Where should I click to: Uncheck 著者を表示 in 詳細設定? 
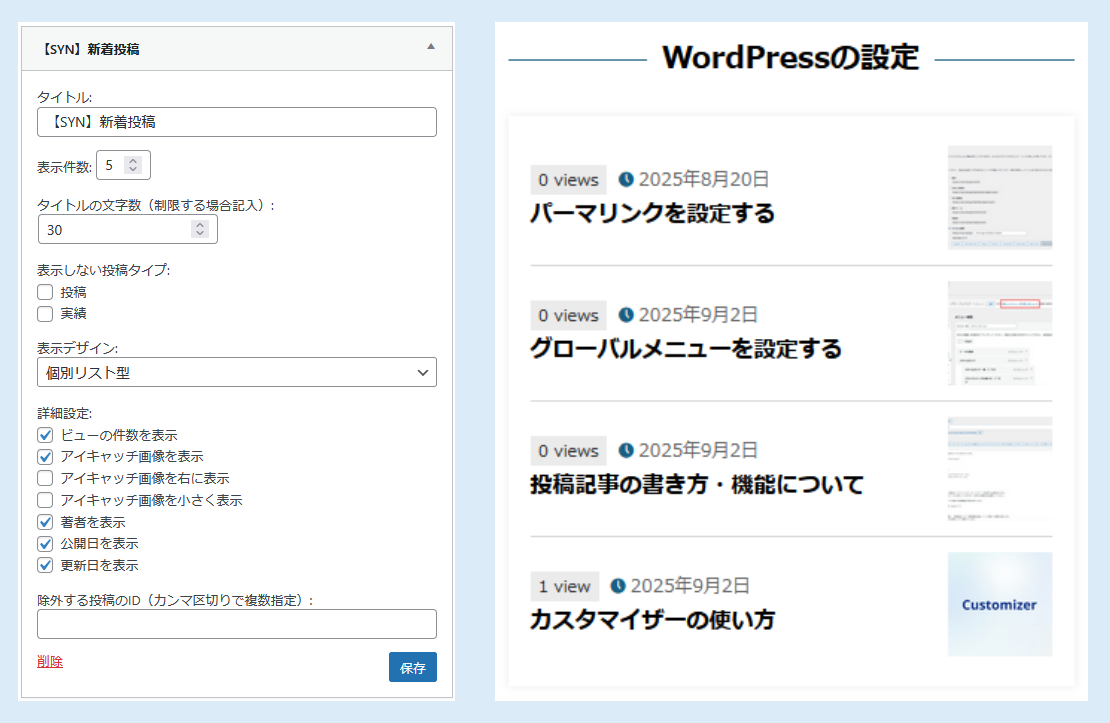[x=45, y=521]
